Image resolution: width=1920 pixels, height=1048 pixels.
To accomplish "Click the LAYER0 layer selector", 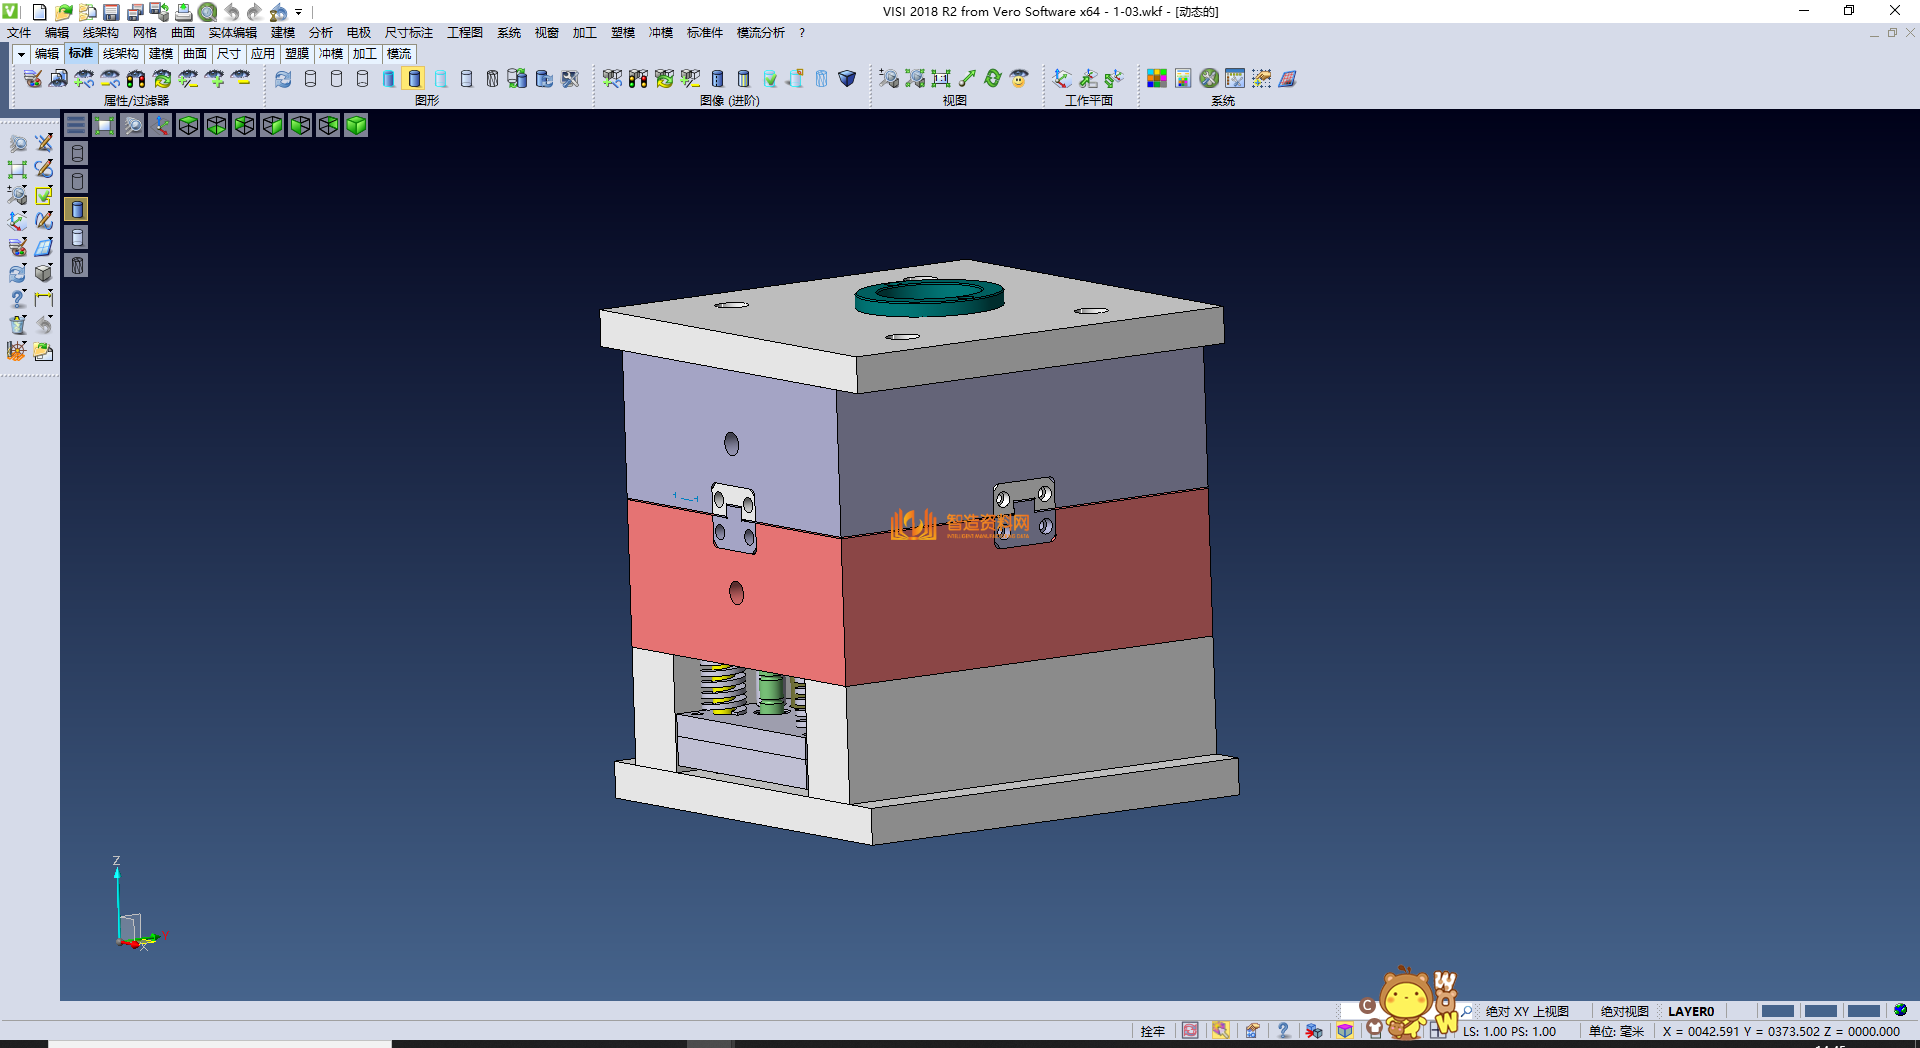I will pos(1691,1011).
